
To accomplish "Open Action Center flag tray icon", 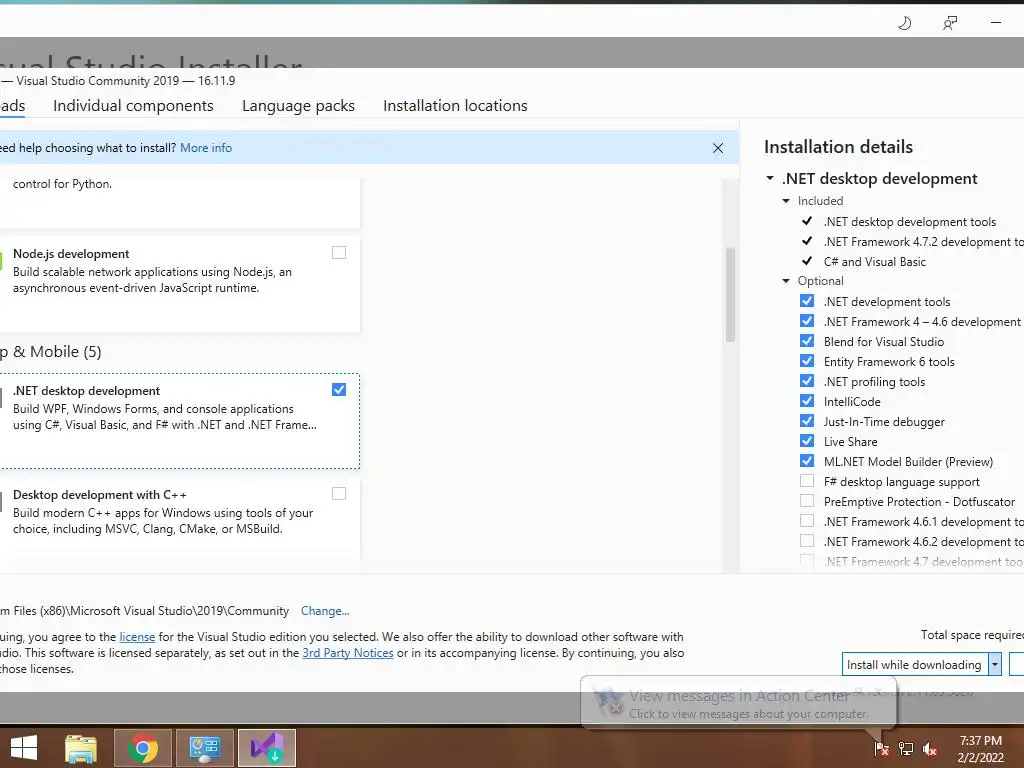I will 881,748.
